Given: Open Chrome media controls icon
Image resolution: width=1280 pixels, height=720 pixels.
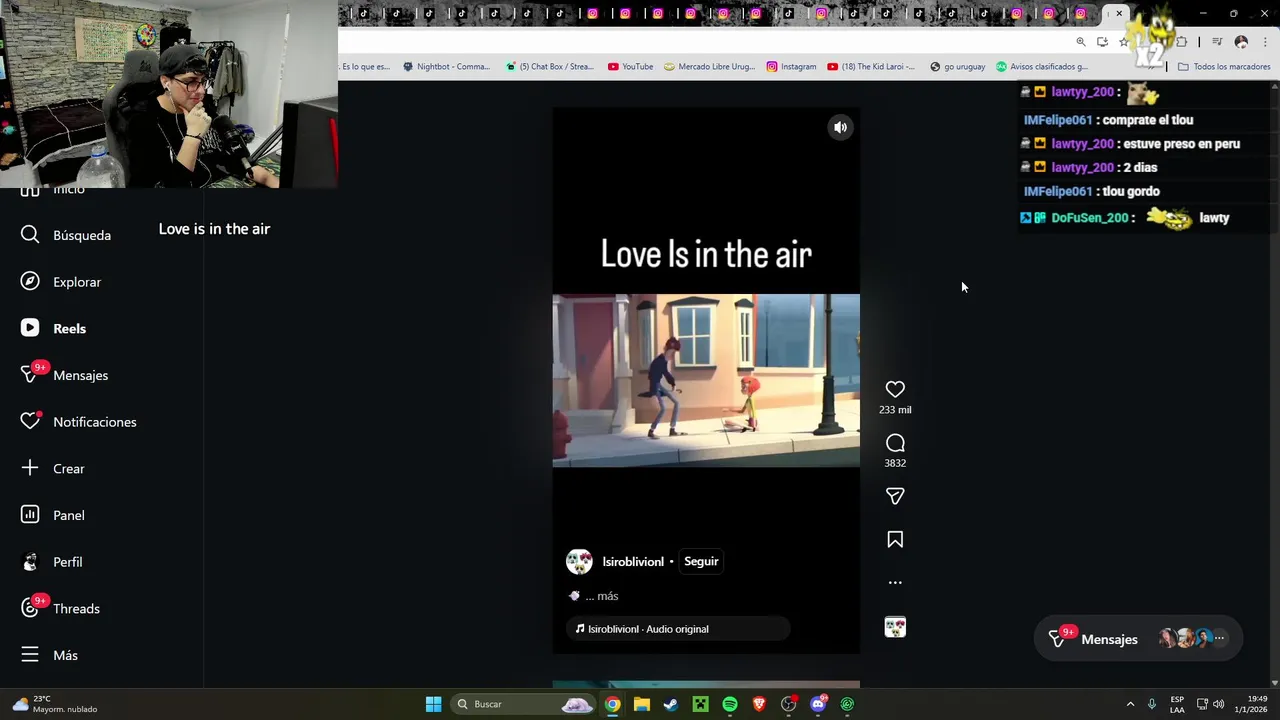Looking at the screenshot, I should click(x=1217, y=42).
